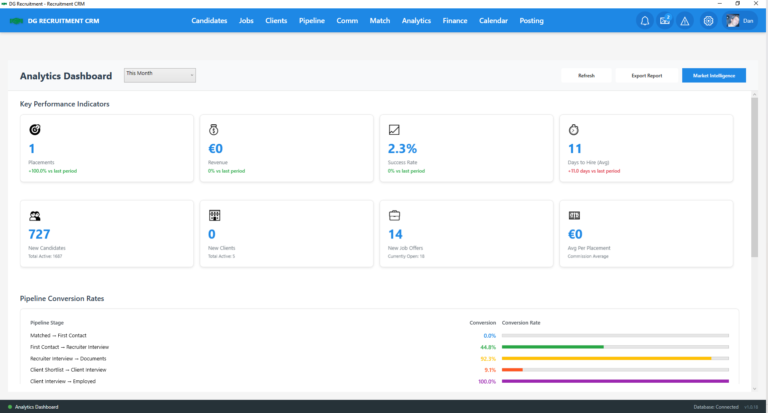Click the Days to Hire stopwatch icon
The image size is (768, 413).
click(x=574, y=129)
